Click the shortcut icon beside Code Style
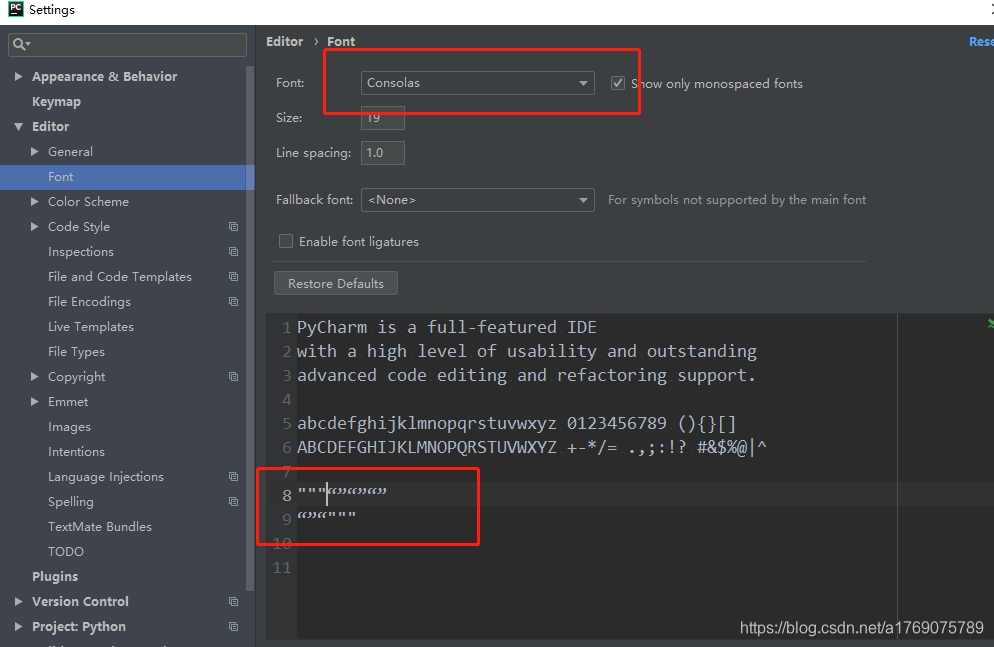 click(x=233, y=226)
